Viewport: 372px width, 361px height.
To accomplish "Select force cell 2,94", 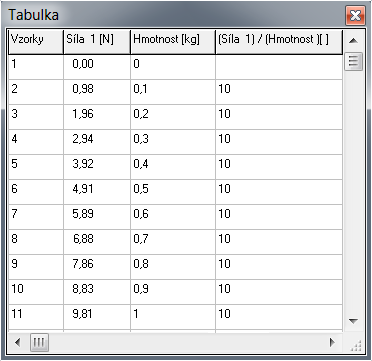I will click(97, 142).
